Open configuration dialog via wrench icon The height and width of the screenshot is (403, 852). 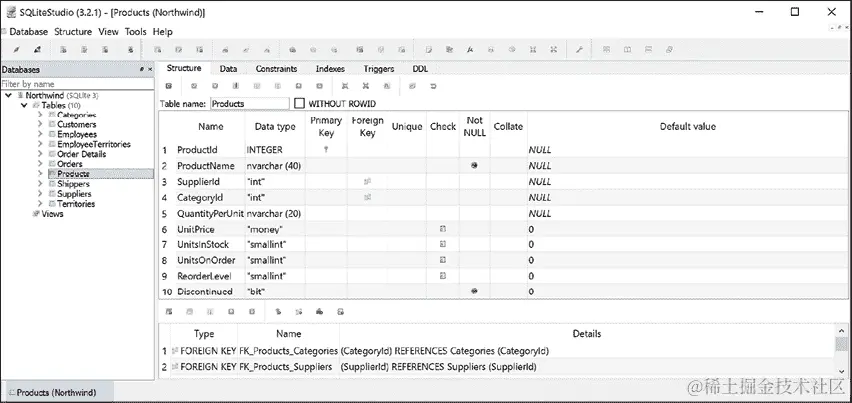[x=579, y=49]
